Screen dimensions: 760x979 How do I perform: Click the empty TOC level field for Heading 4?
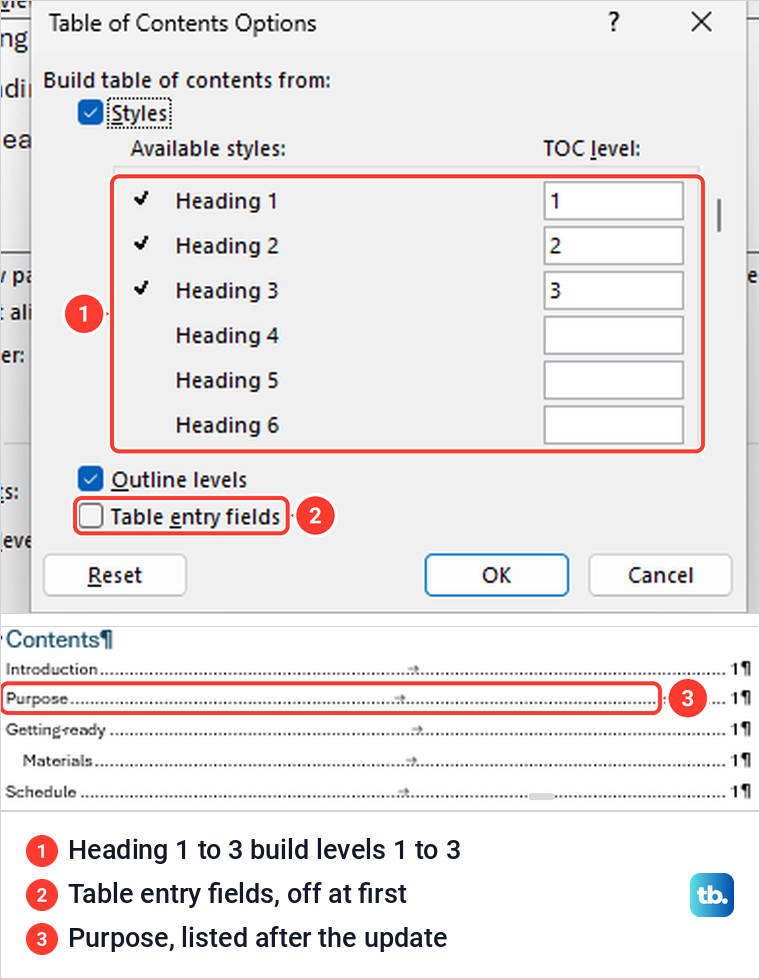[613, 335]
